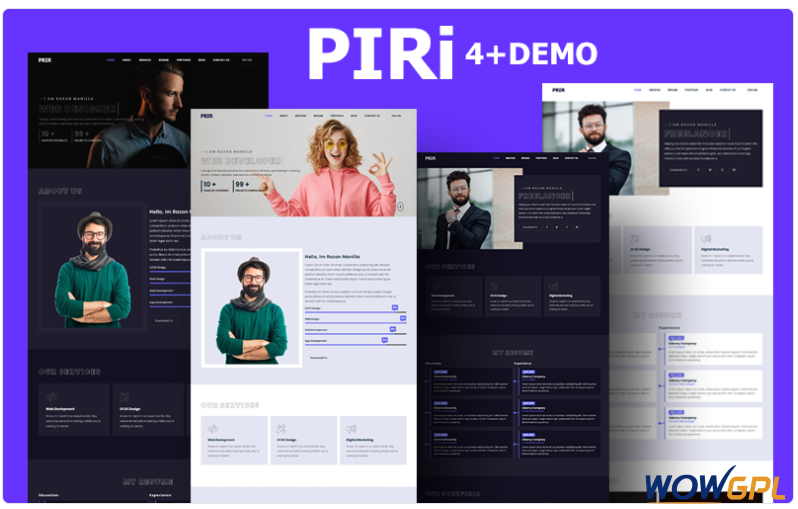Image resolution: width=798 pixels, height=509 pixels.
Task: Select the Home nav item in the dark Freelancer demo
Action: (x=496, y=158)
